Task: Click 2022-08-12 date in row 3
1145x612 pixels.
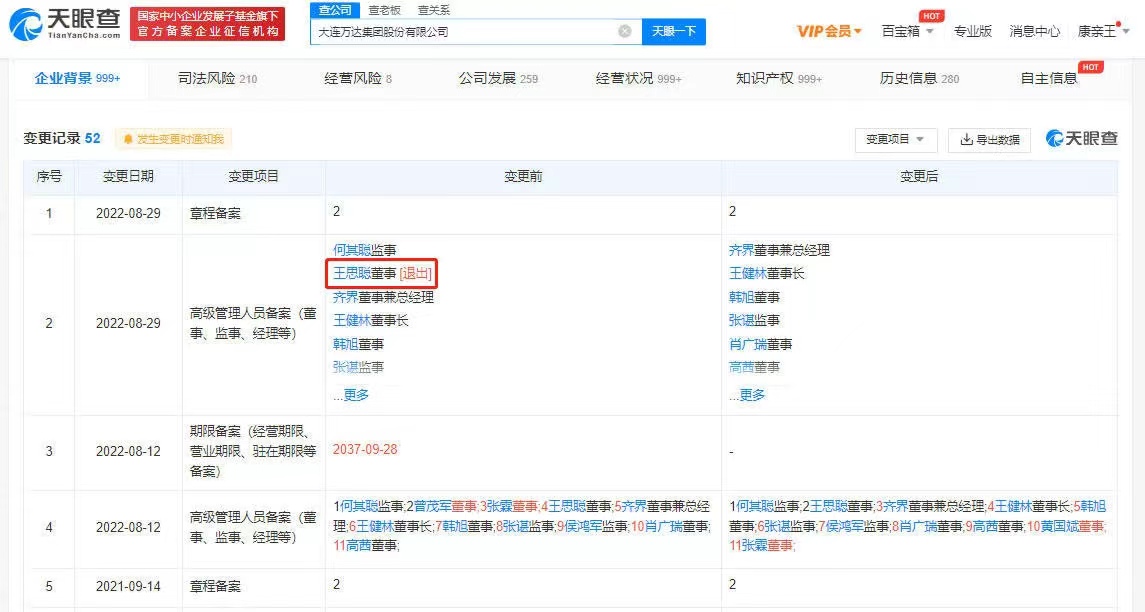Action: point(129,451)
